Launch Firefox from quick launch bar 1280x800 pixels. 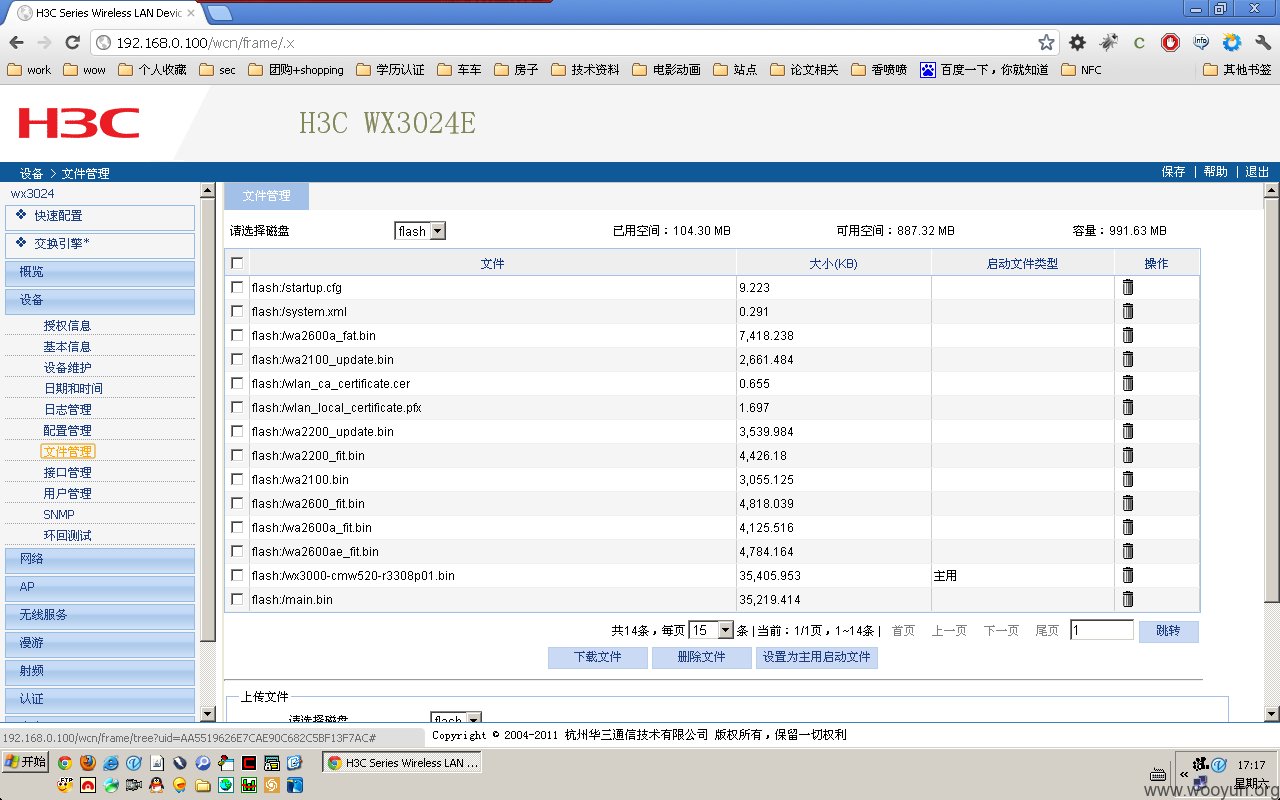coord(87,763)
